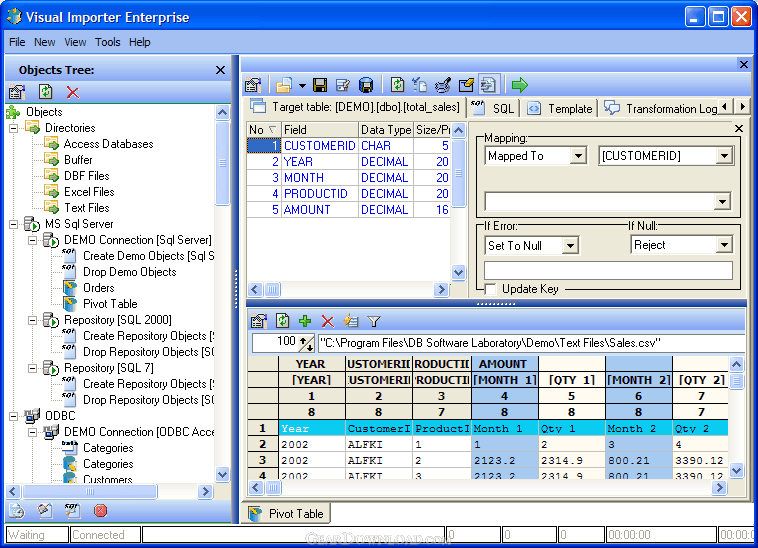The width and height of the screenshot is (758, 548).
Task: Click the wizard star icon in source toolbar
Action: pos(350,321)
